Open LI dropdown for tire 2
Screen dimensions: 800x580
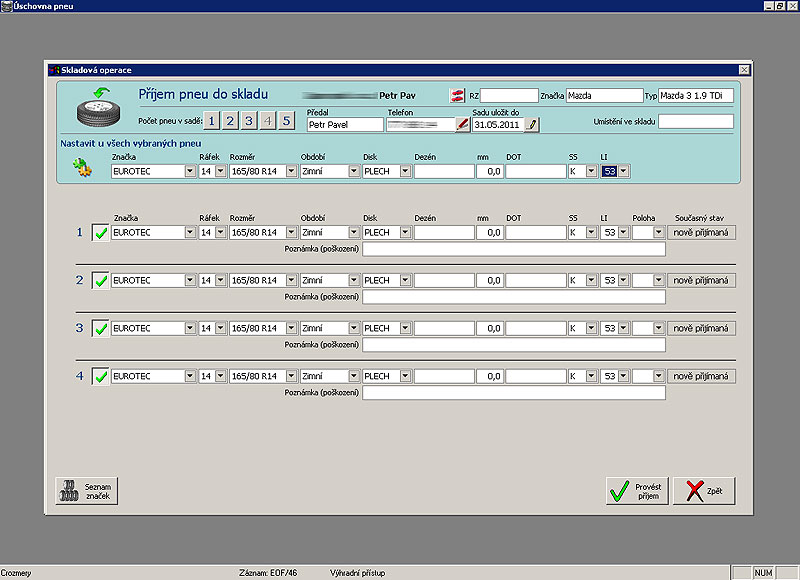click(623, 281)
